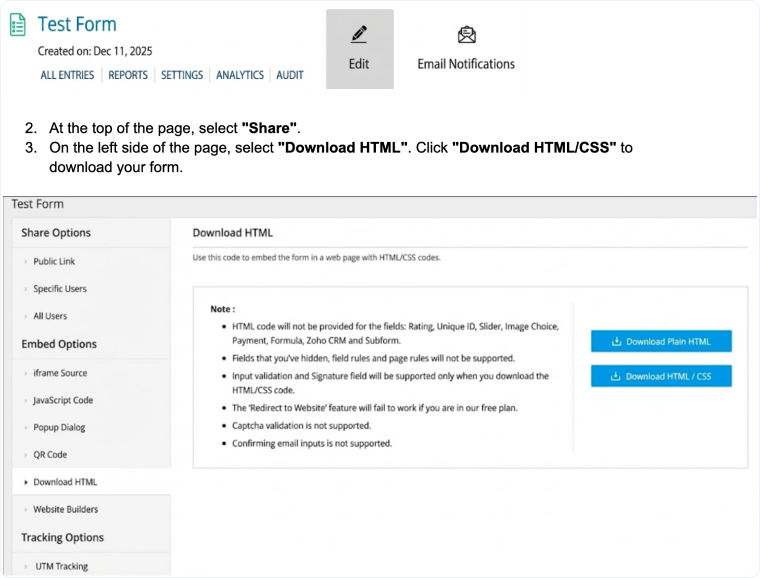Open the ANALYTICS tab
The height and width of the screenshot is (578, 760).
[240, 75]
